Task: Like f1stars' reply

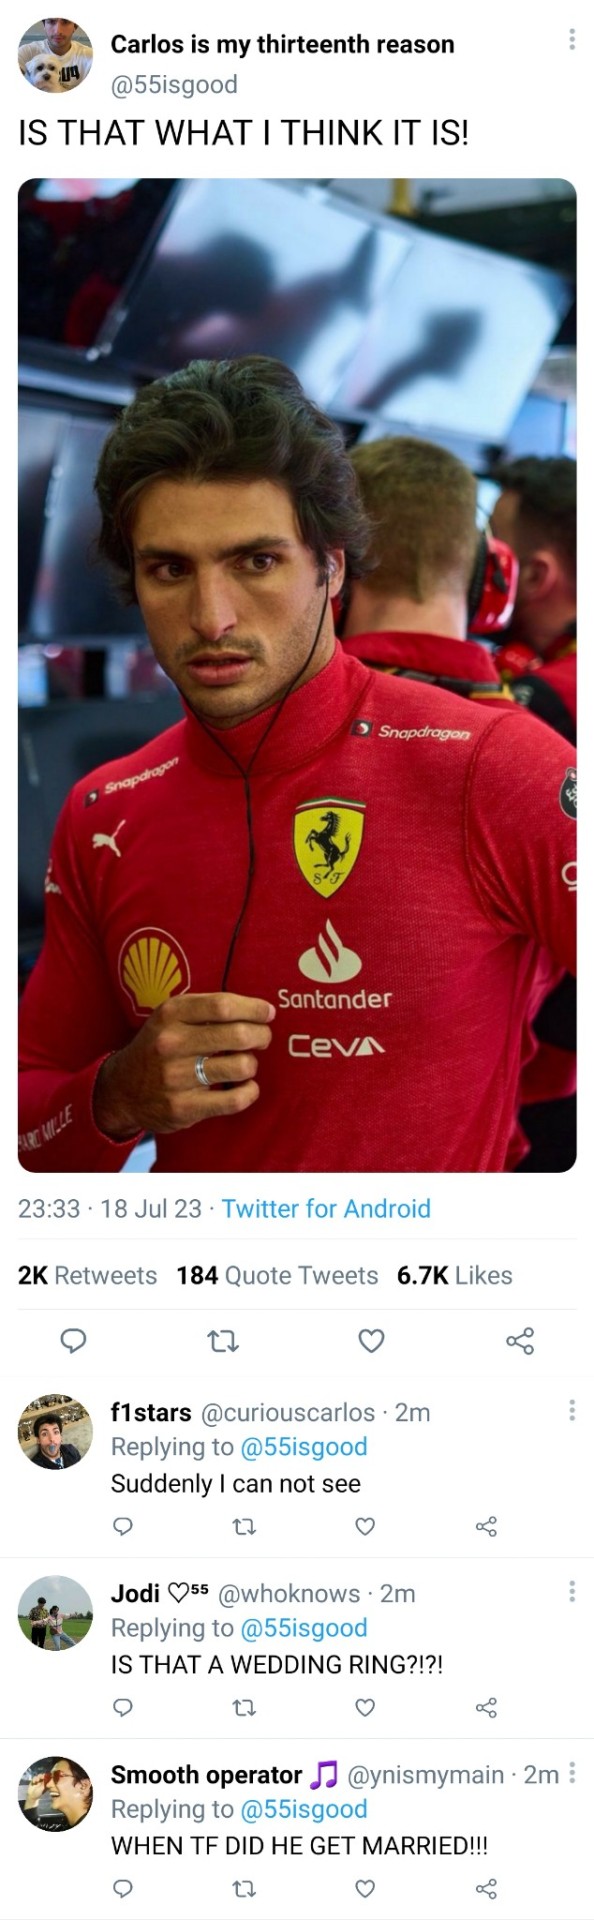Action: pos(365,1526)
